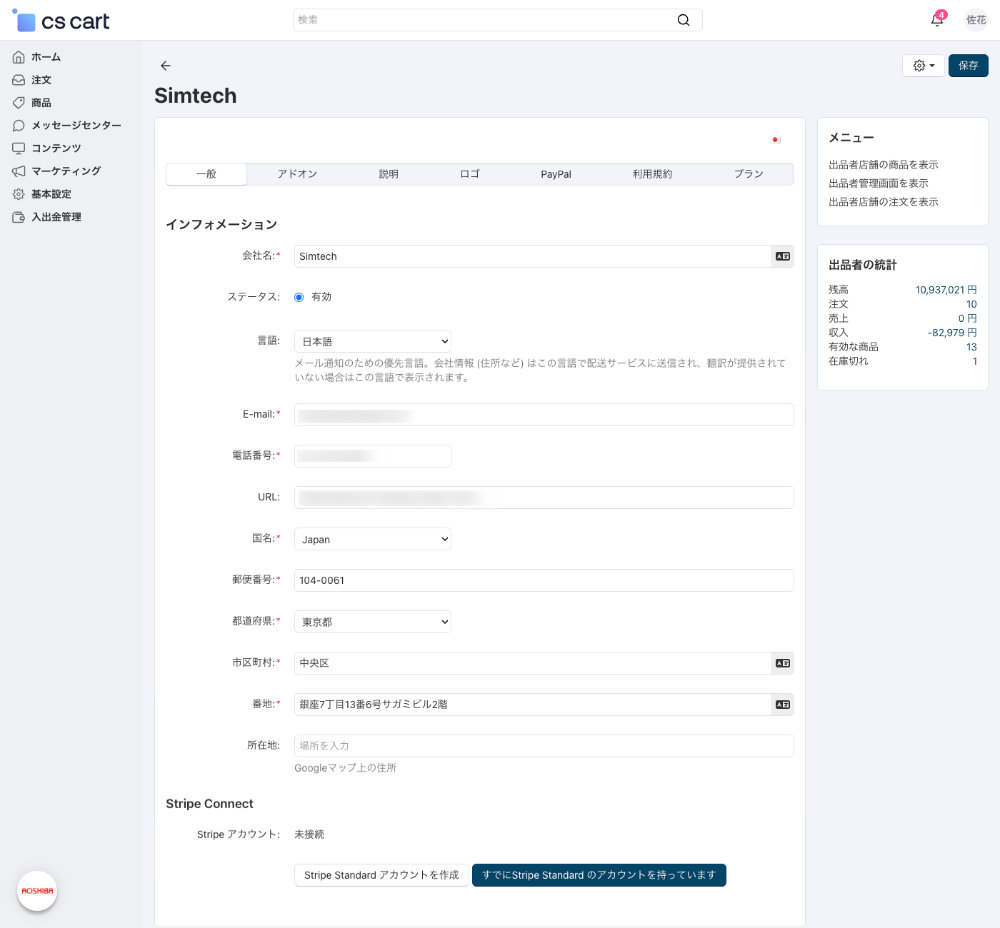Open the 都道府県 prefecture dropdown
The image size is (1000, 928).
coord(372,622)
